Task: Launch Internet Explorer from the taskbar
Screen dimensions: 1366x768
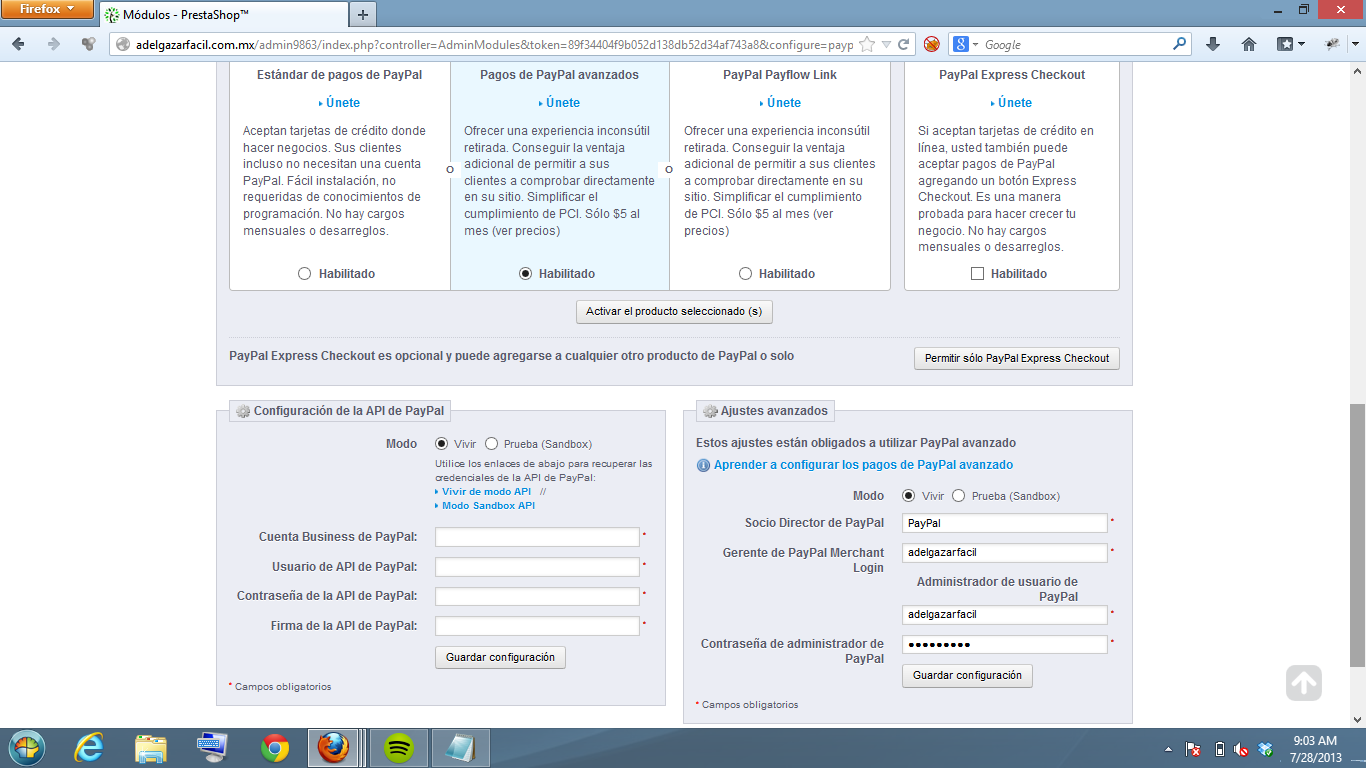Action: tap(90, 747)
